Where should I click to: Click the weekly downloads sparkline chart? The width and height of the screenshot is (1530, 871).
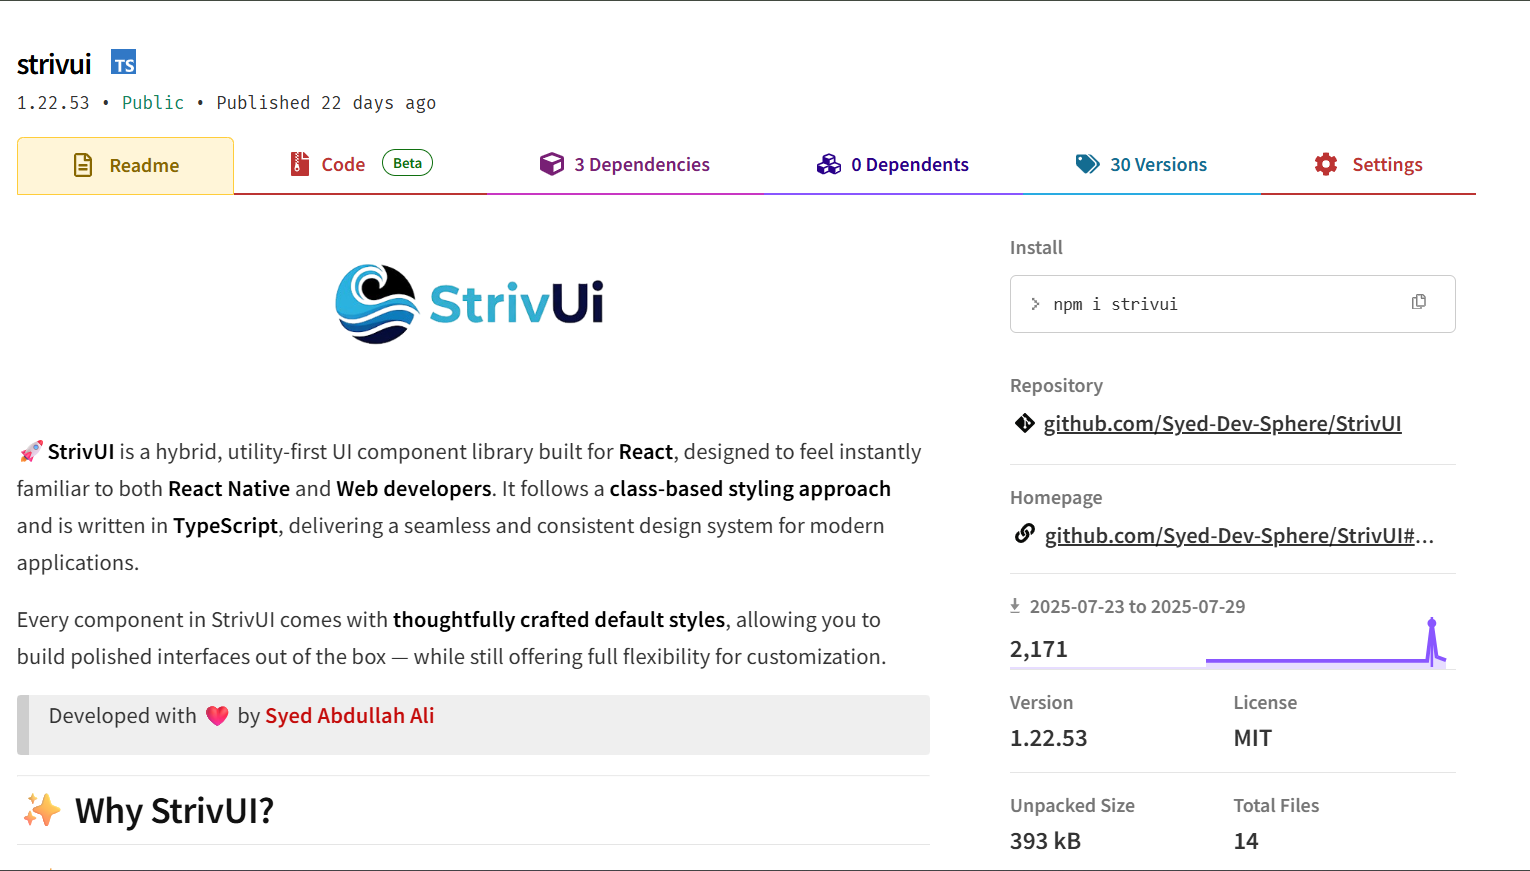[1325, 645]
